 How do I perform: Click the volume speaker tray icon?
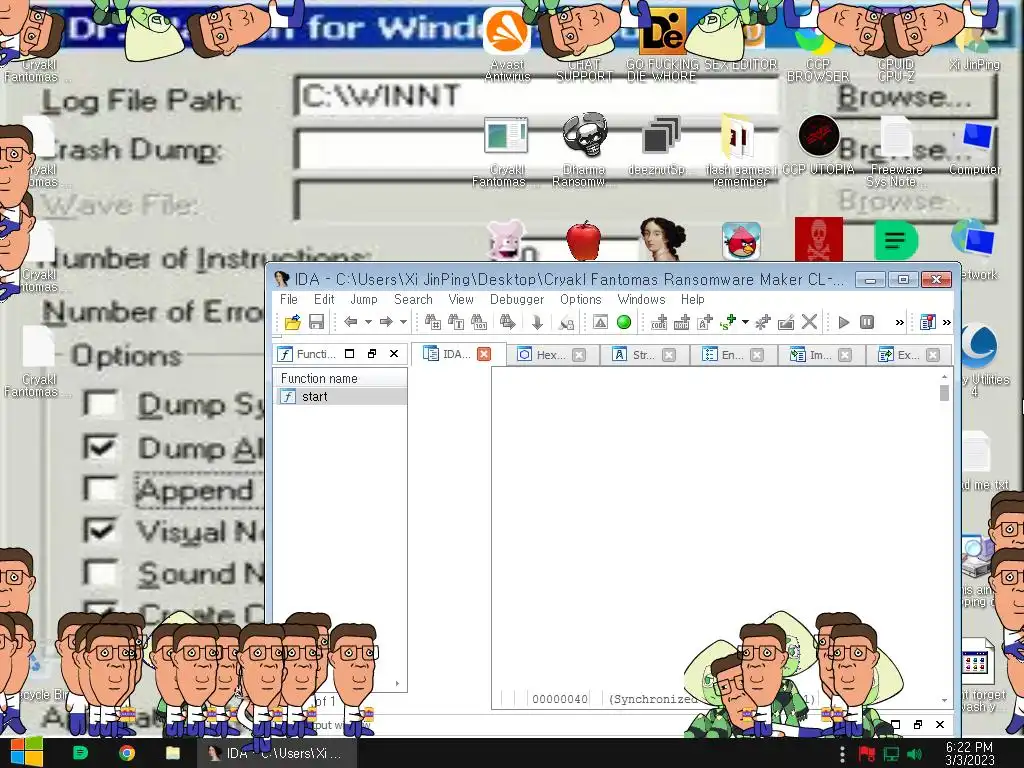click(914, 754)
